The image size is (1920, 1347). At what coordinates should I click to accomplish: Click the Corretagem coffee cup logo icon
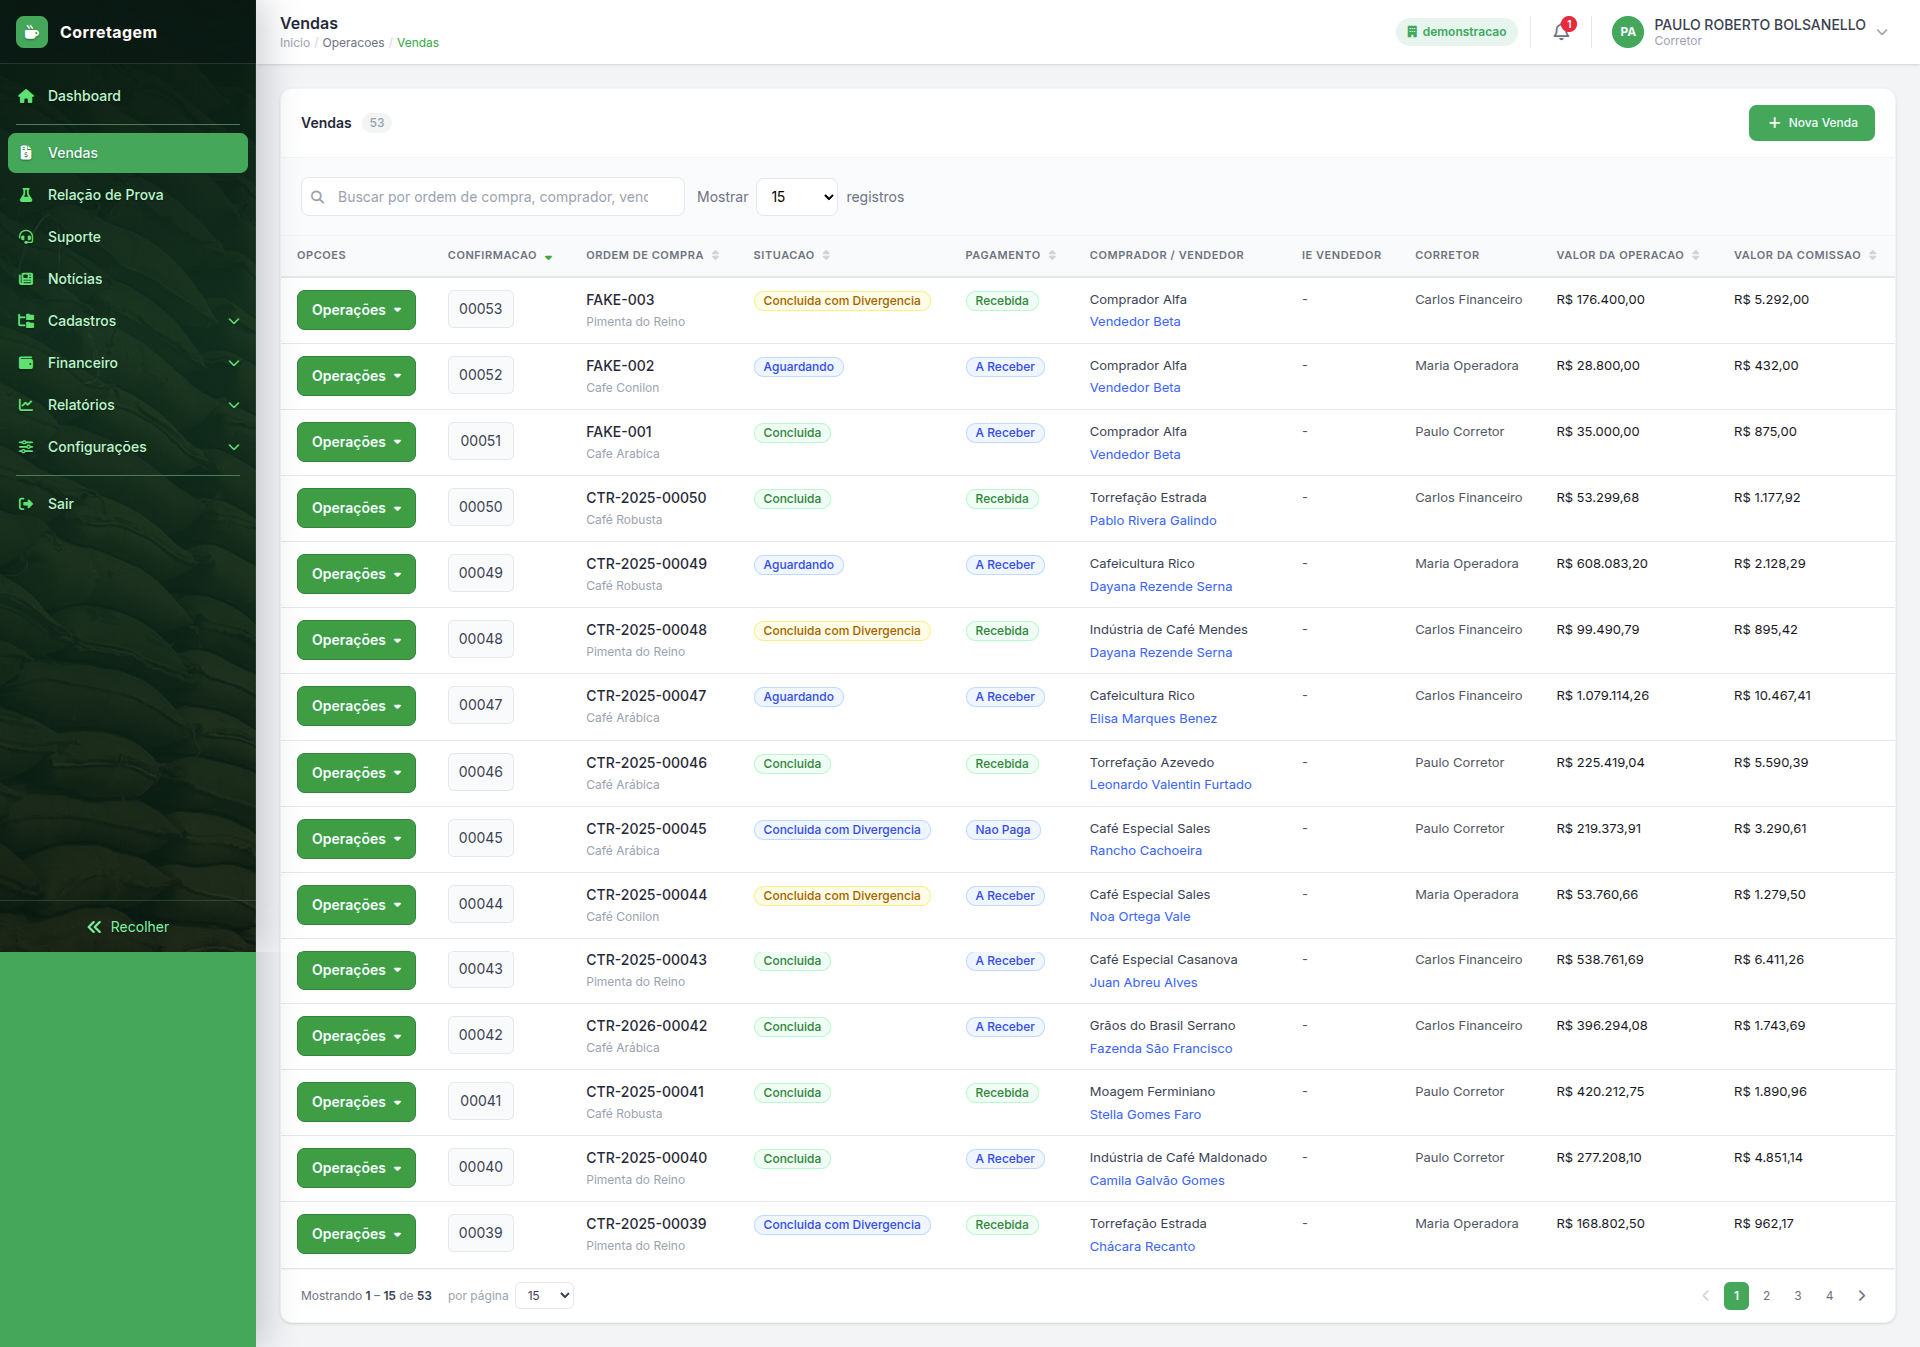click(x=32, y=32)
